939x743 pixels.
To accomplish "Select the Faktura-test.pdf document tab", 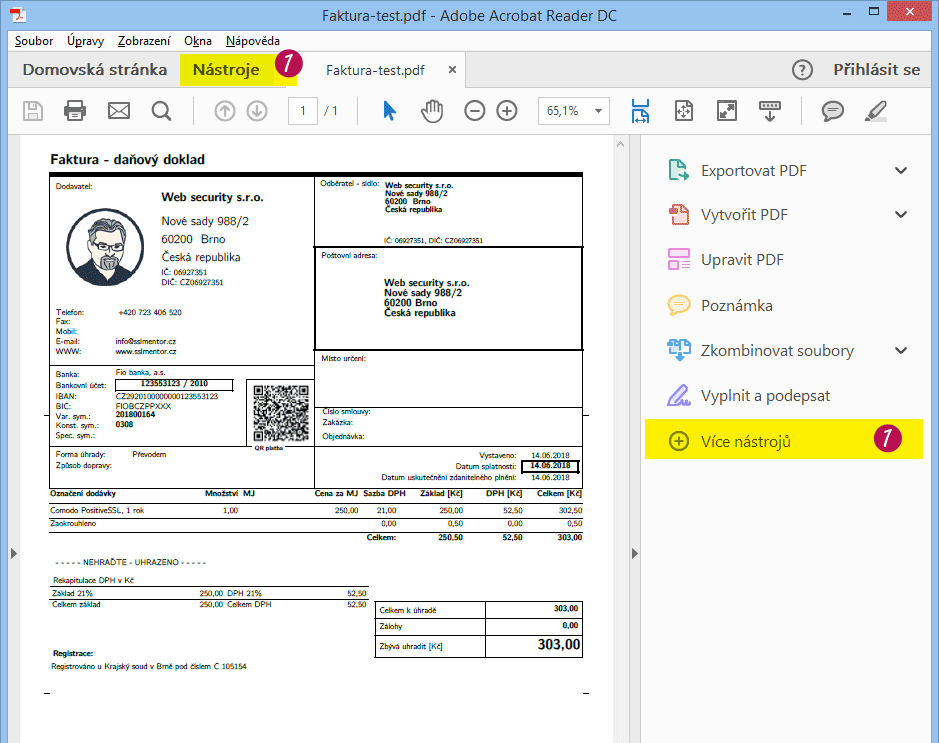I will point(375,70).
